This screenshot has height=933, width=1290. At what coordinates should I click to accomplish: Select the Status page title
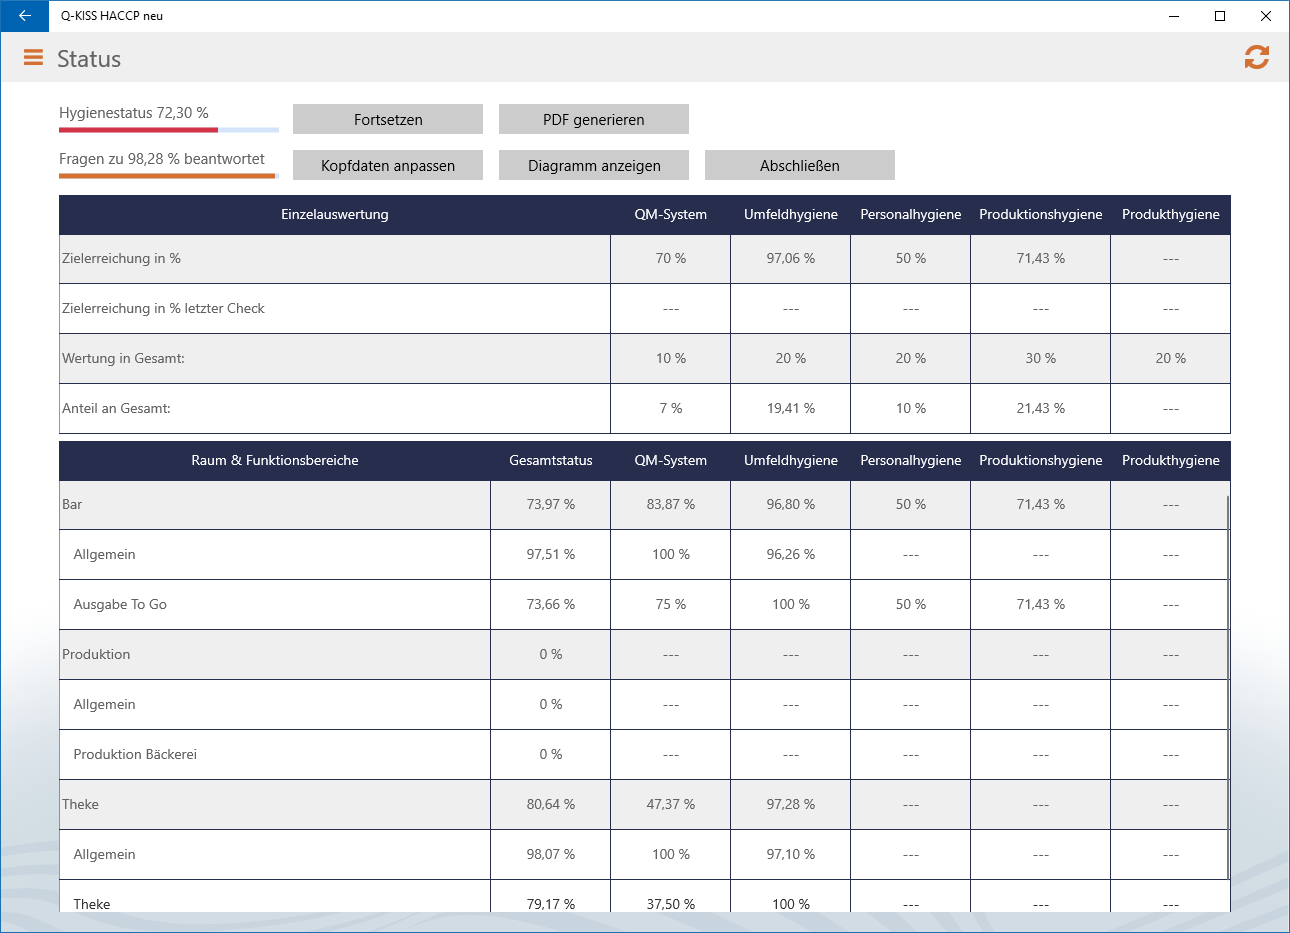click(x=89, y=59)
